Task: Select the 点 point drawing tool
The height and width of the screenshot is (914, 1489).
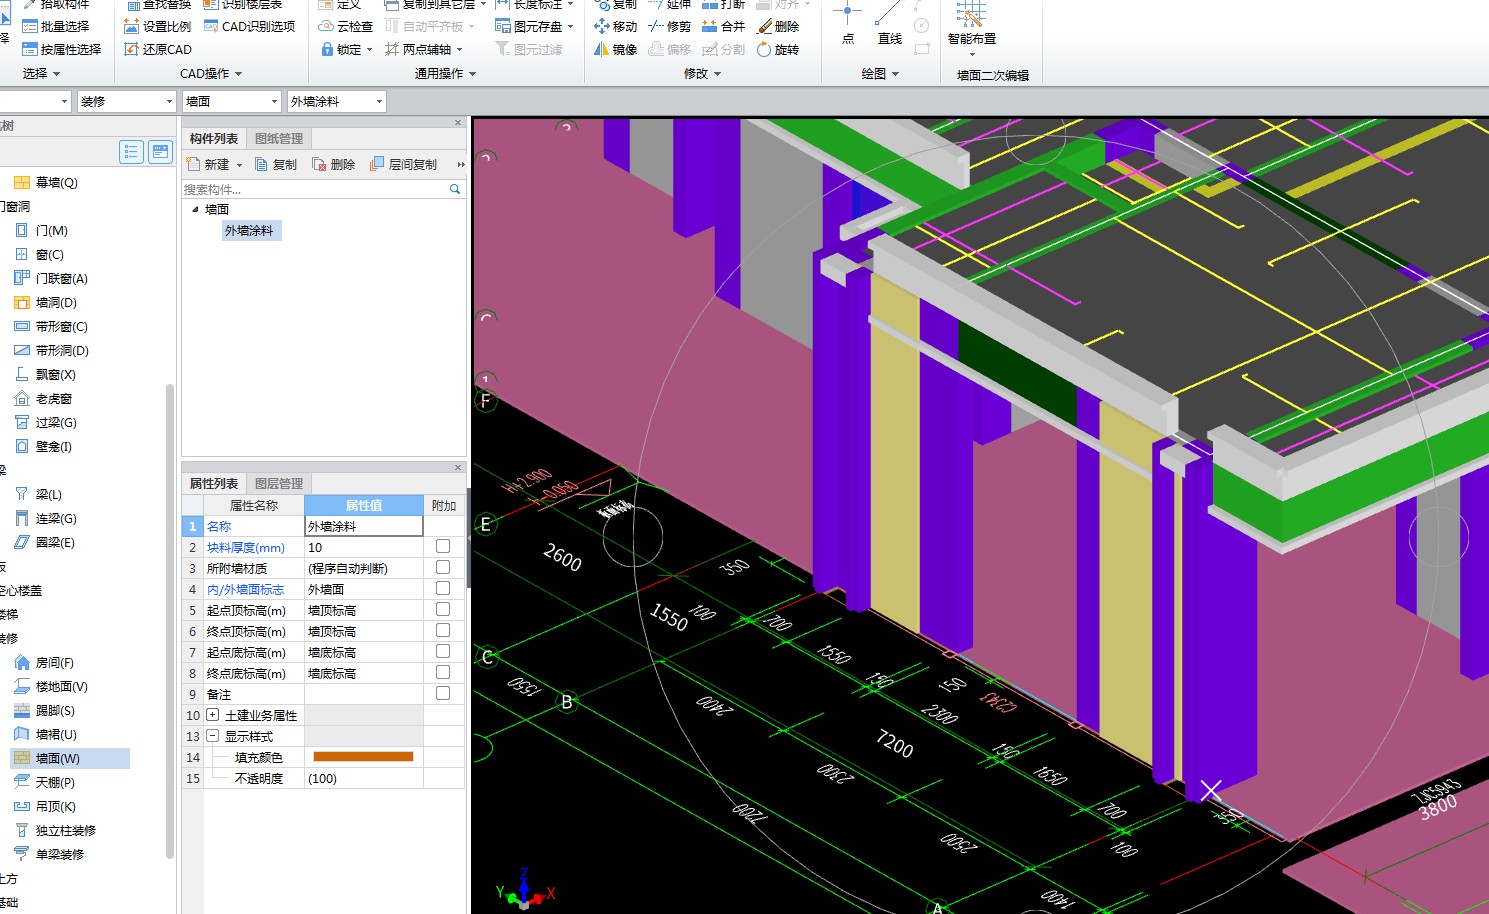Action: [847, 24]
